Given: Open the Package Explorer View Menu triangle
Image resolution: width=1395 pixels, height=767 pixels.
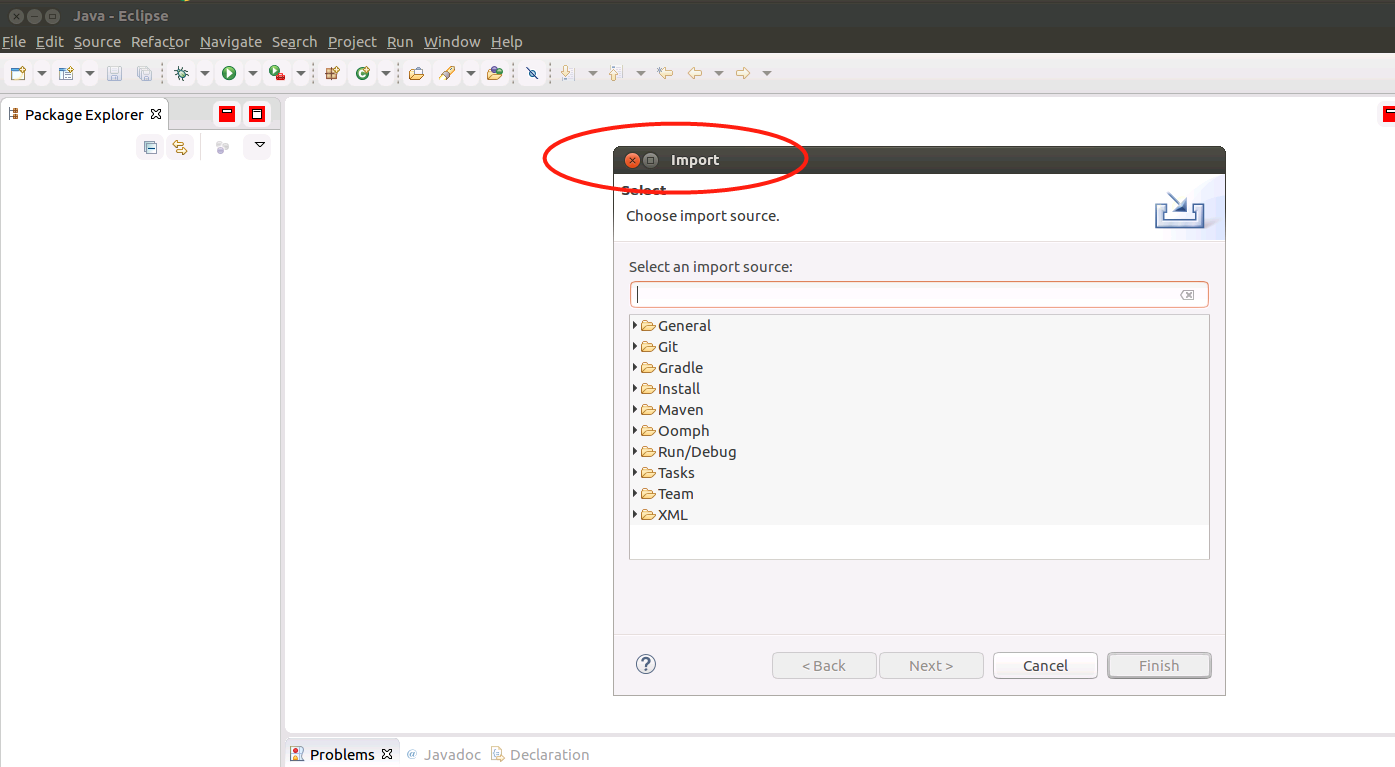Looking at the screenshot, I should click(260, 146).
